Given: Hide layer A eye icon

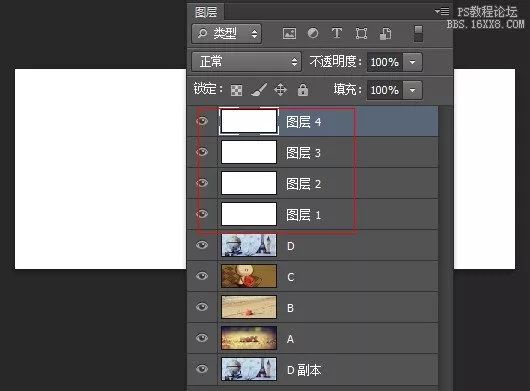Looking at the screenshot, I should pos(202,338).
